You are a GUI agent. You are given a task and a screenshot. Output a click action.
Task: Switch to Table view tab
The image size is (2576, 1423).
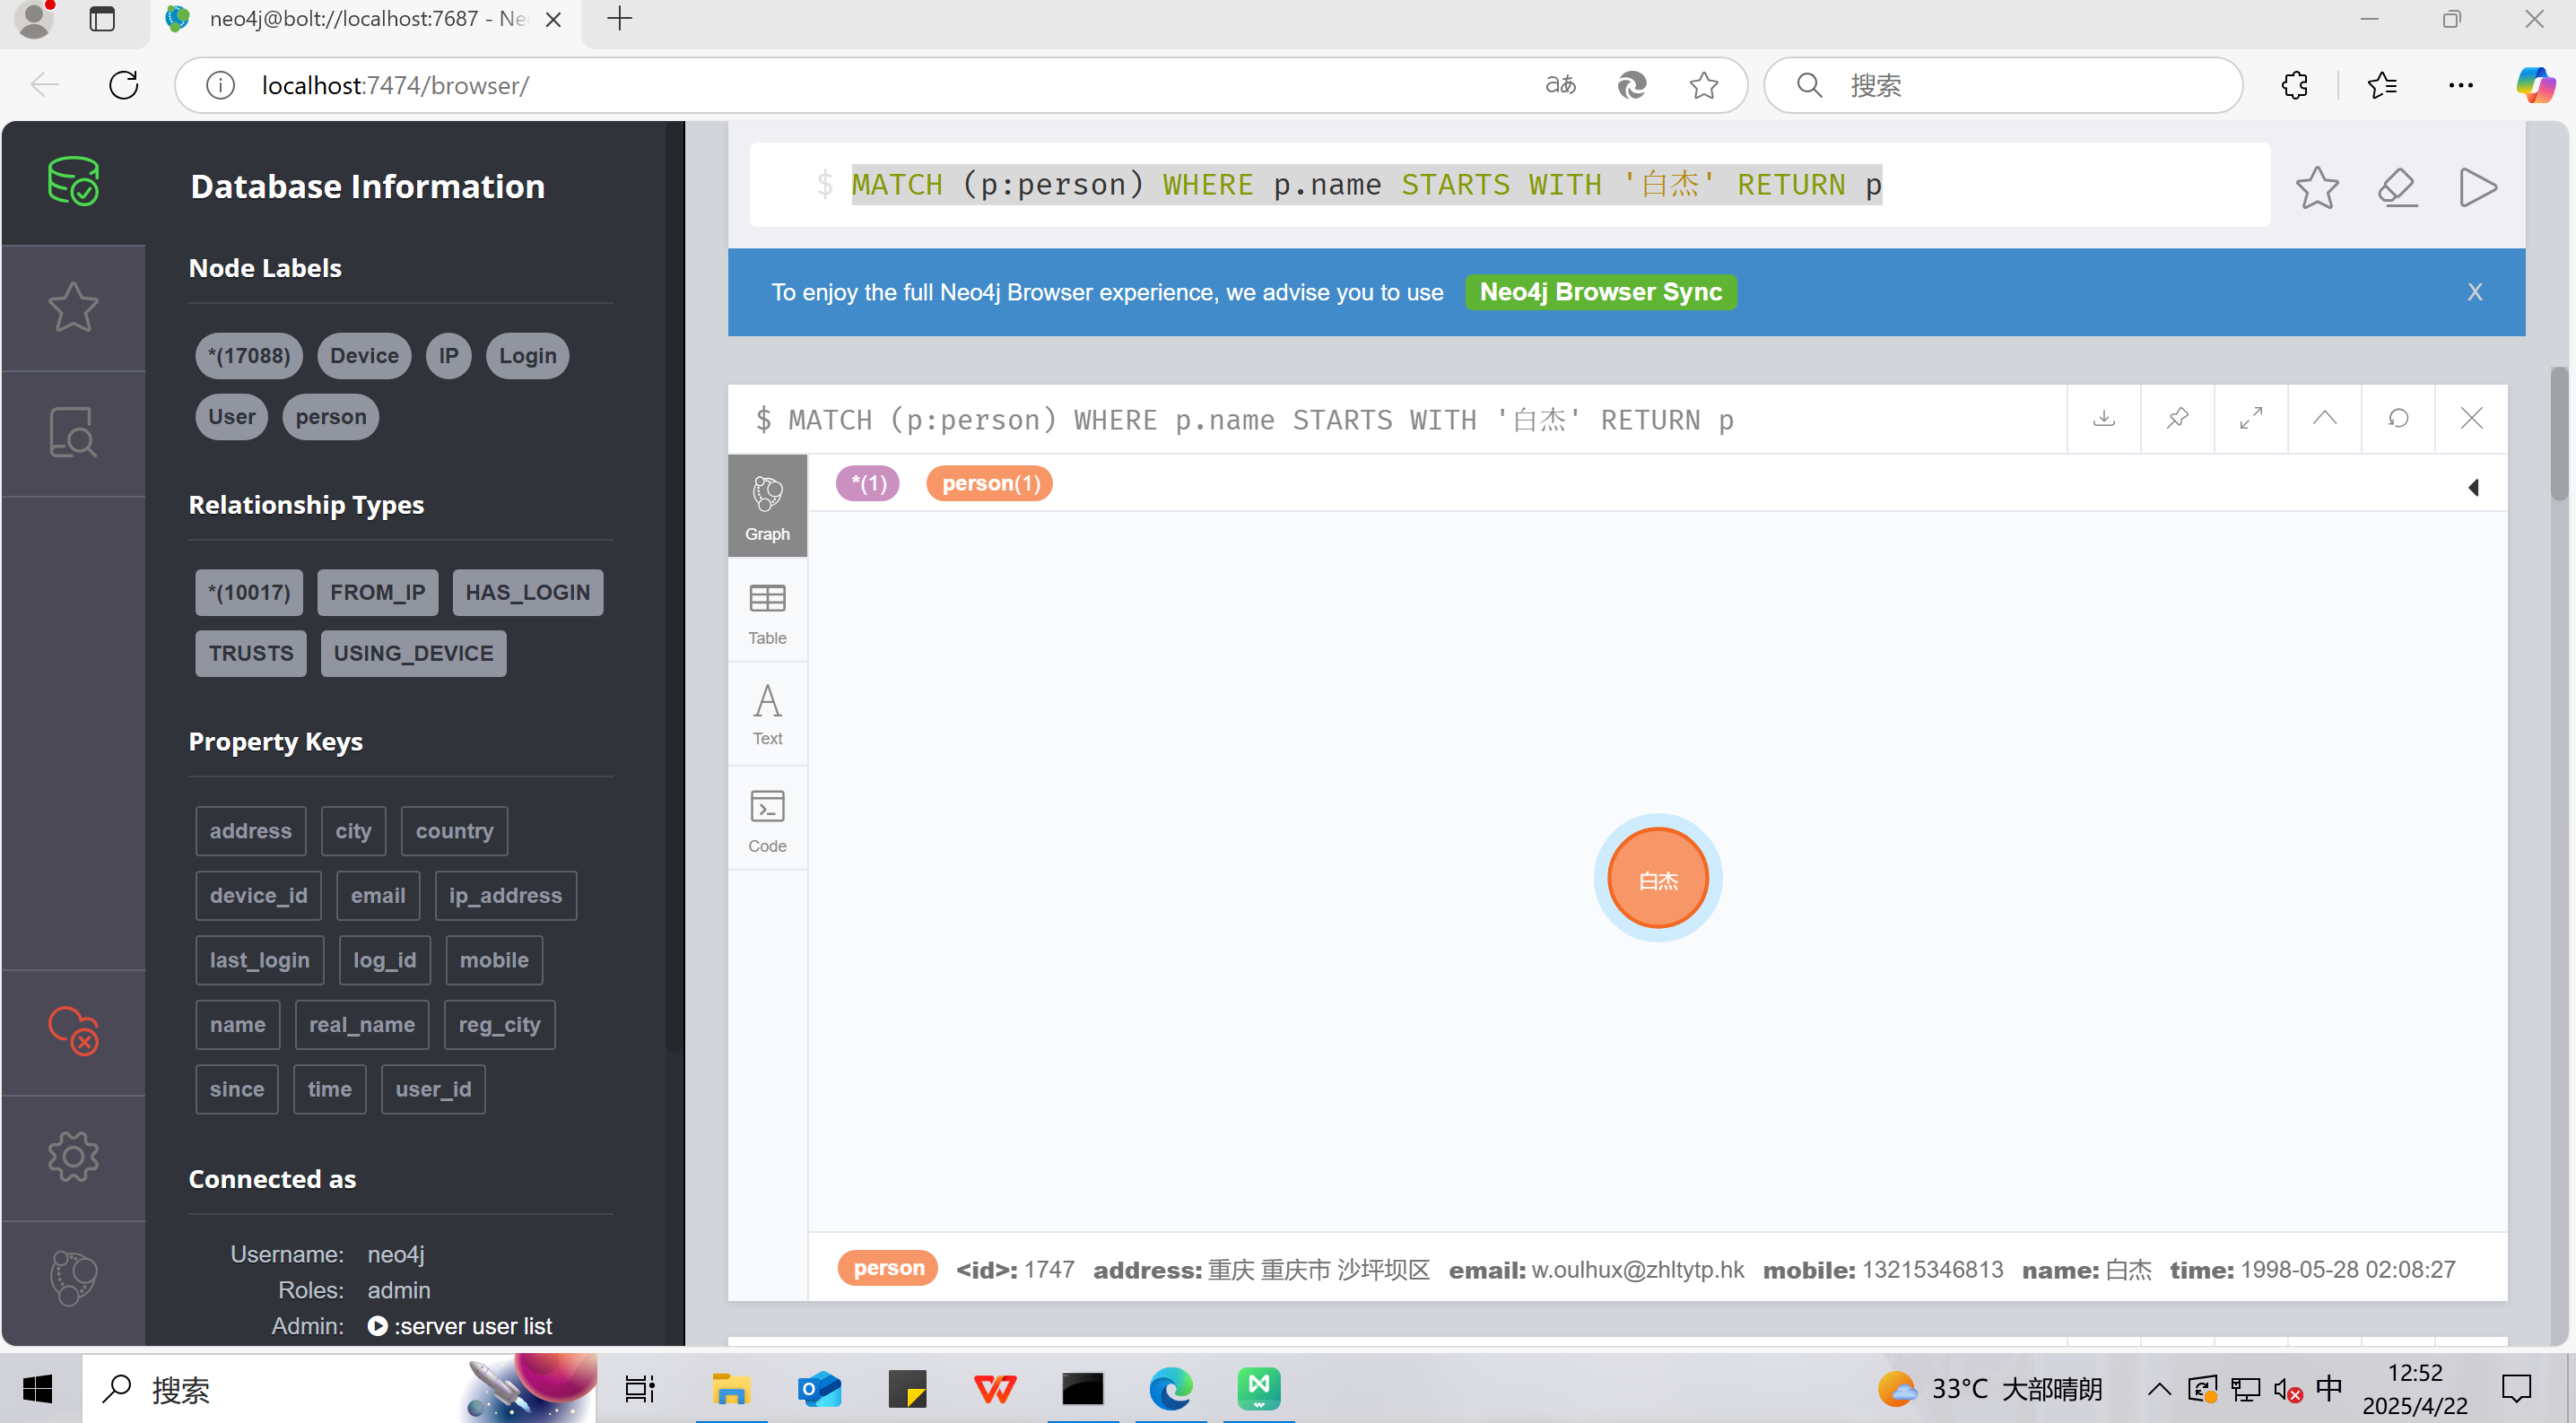coord(767,614)
